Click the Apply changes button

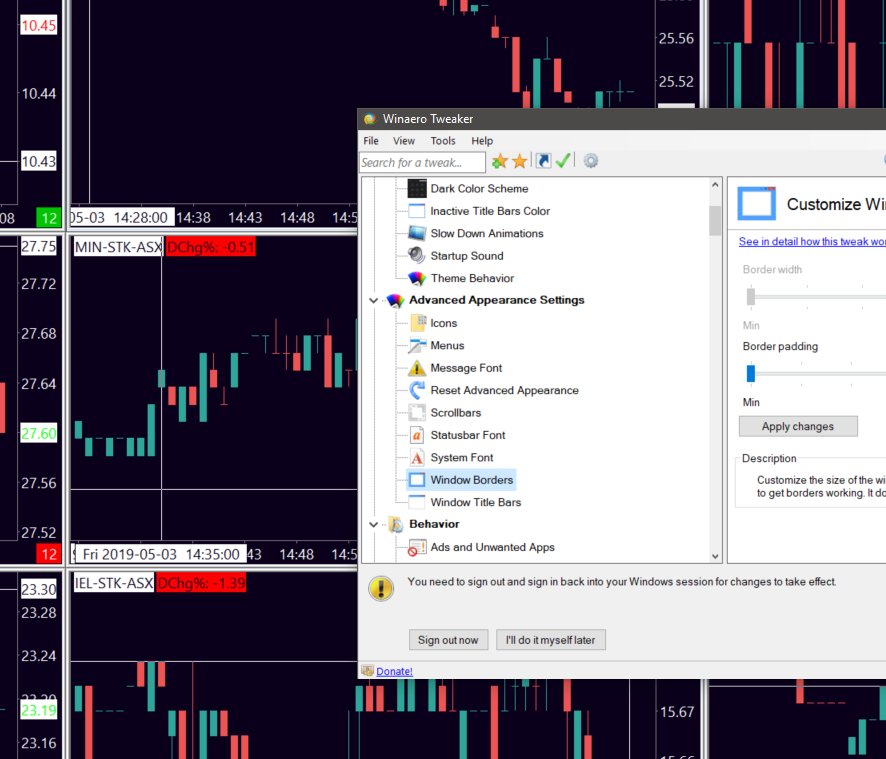point(798,426)
